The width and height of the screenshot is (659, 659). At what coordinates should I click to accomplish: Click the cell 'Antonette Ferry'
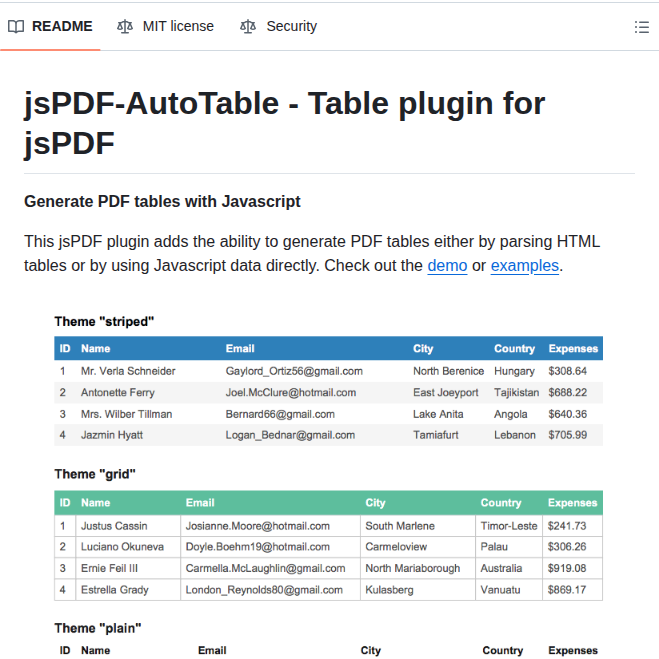pos(118,393)
